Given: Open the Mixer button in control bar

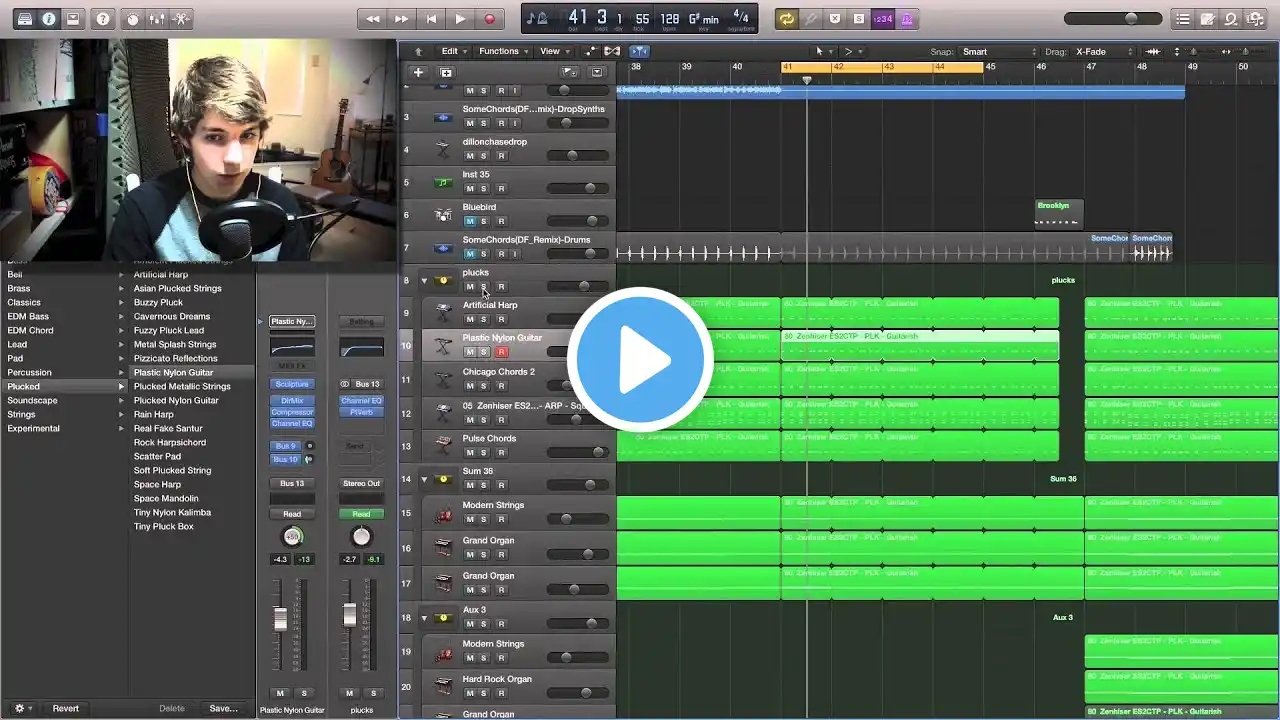Looking at the screenshot, I should (x=156, y=19).
